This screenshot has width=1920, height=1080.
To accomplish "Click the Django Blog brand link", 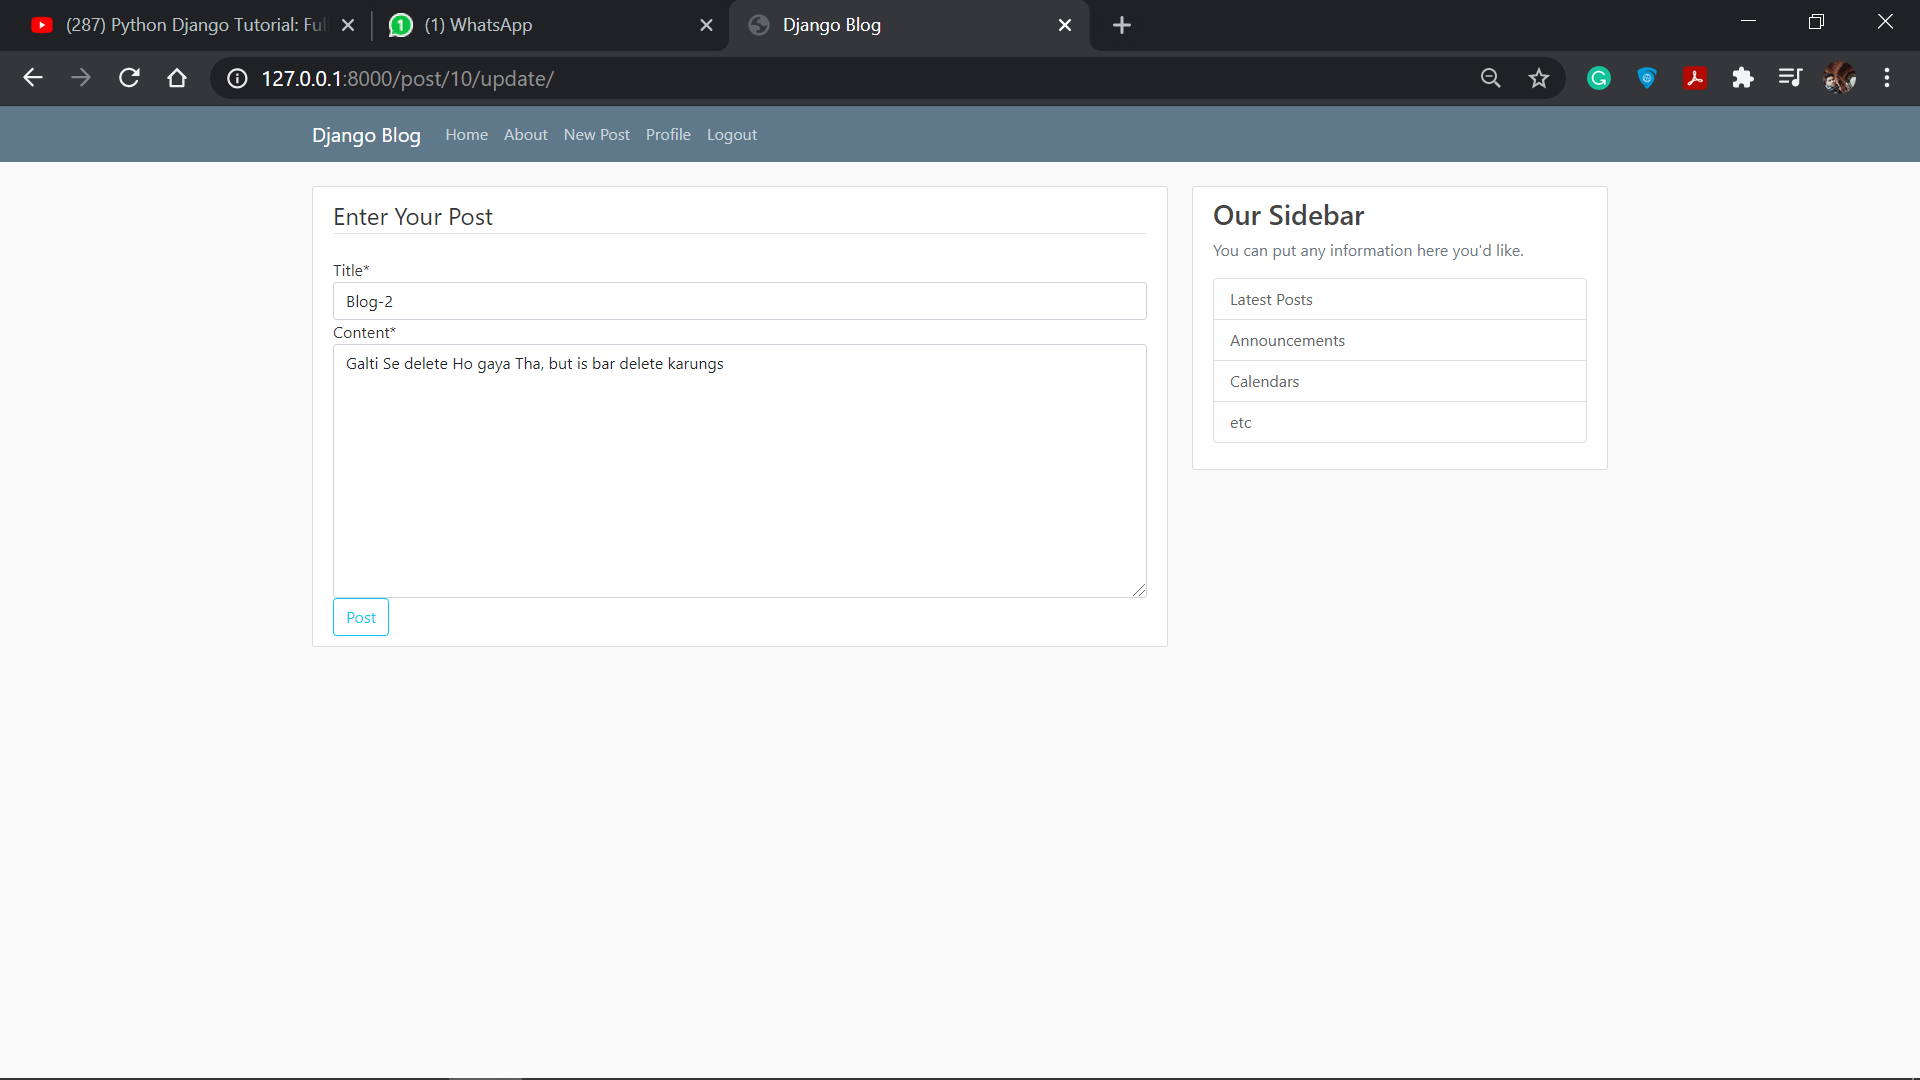I will coord(366,135).
